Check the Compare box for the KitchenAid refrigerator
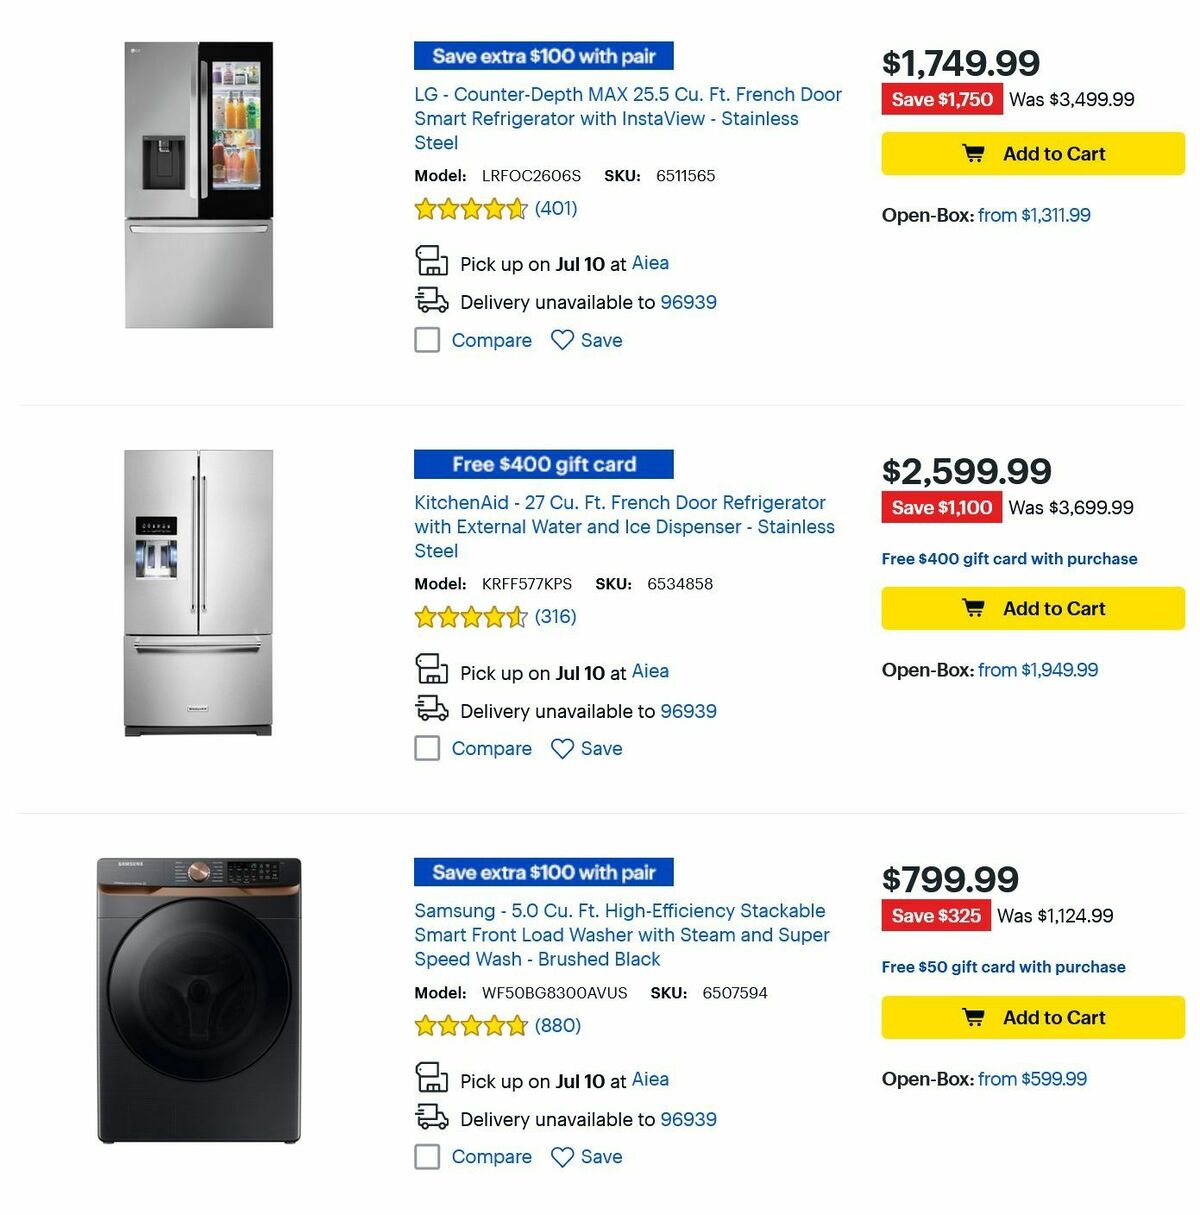 click(427, 748)
